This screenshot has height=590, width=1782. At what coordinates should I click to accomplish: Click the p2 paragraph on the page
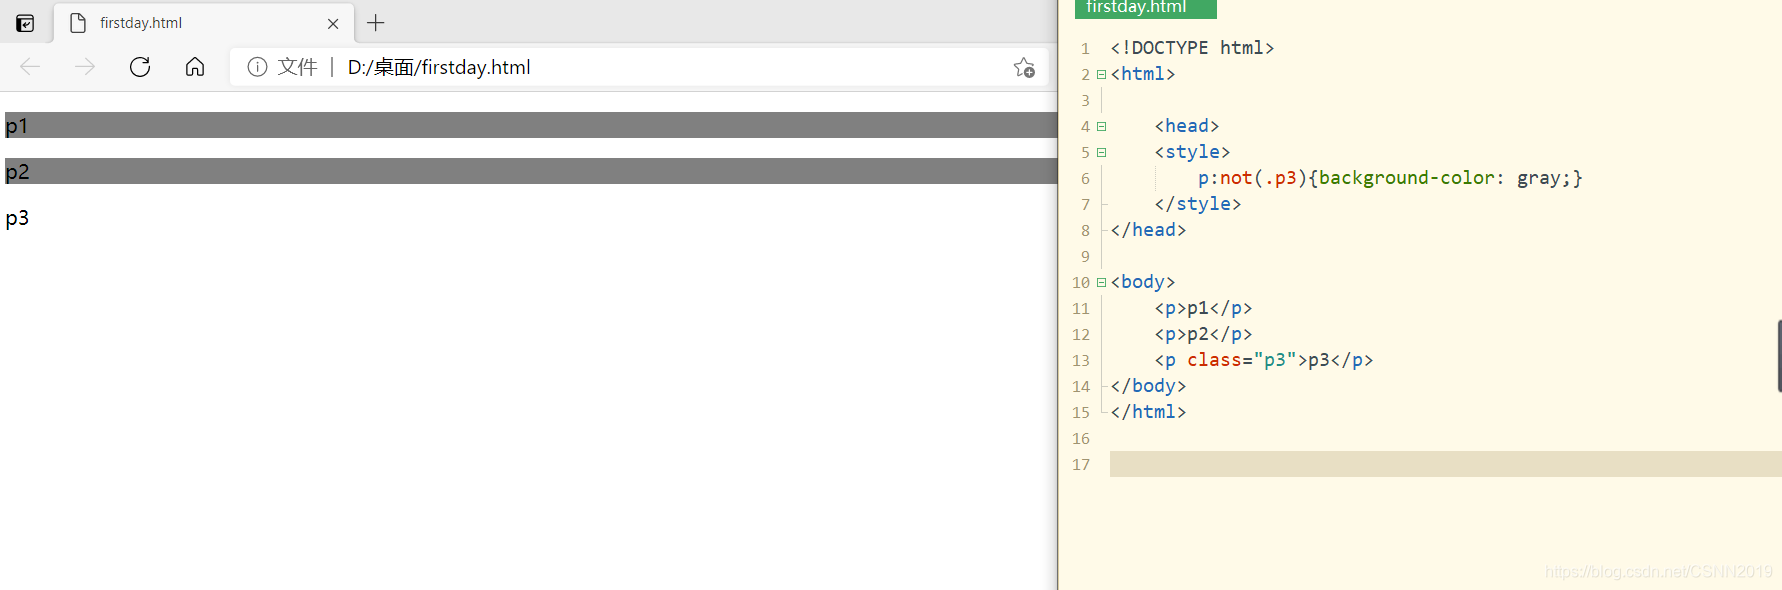click(531, 171)
